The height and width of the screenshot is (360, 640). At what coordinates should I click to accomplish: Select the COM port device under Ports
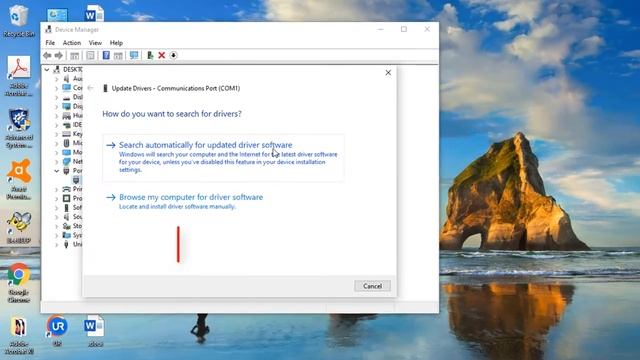pyautogui.click(x=76, y=180)
